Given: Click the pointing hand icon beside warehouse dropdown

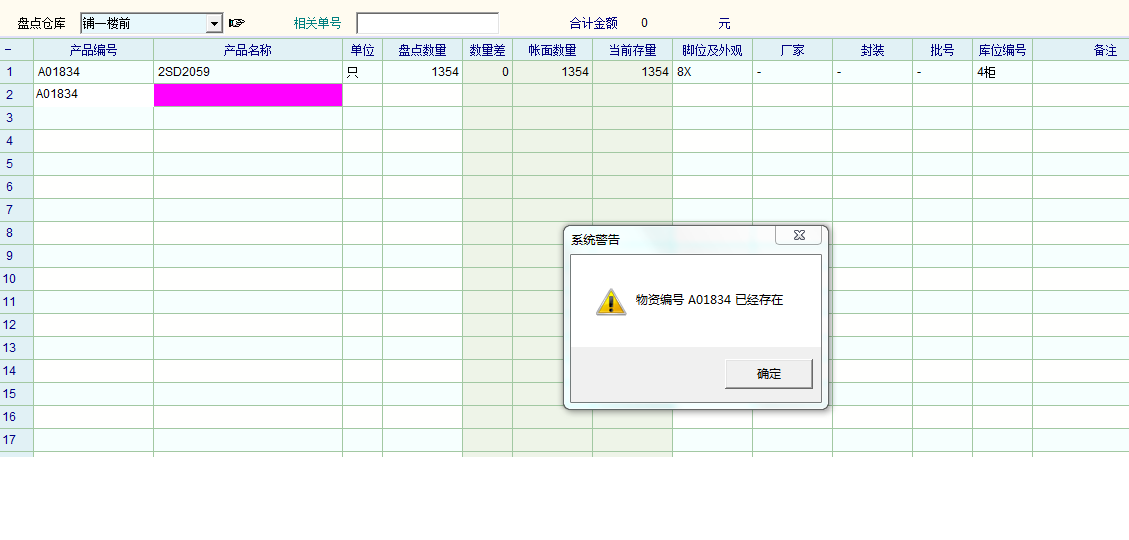Looking at the screenshot, I should (x=236, y=23).
